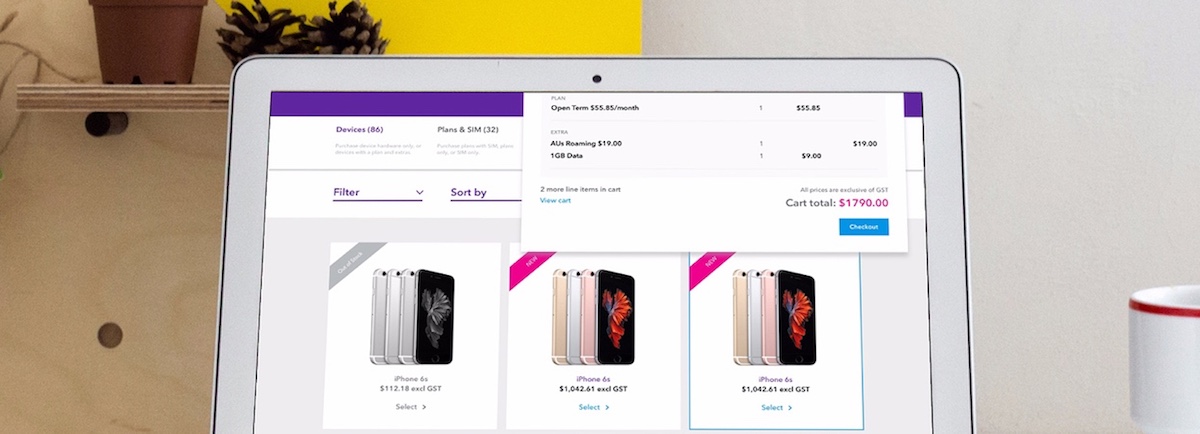
Task: Select the Open Term $55.85/month cart item
Action: (594, 108)
